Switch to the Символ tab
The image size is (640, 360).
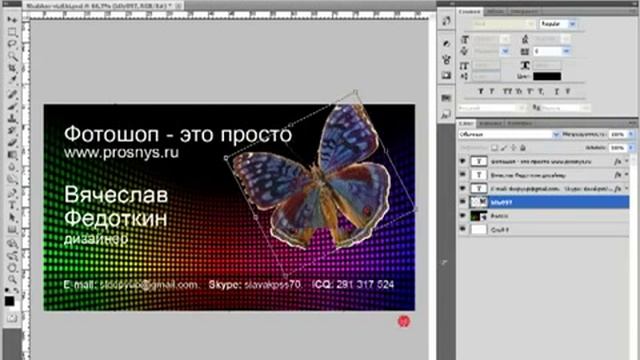pyautogui.click(x=470, y=11)
